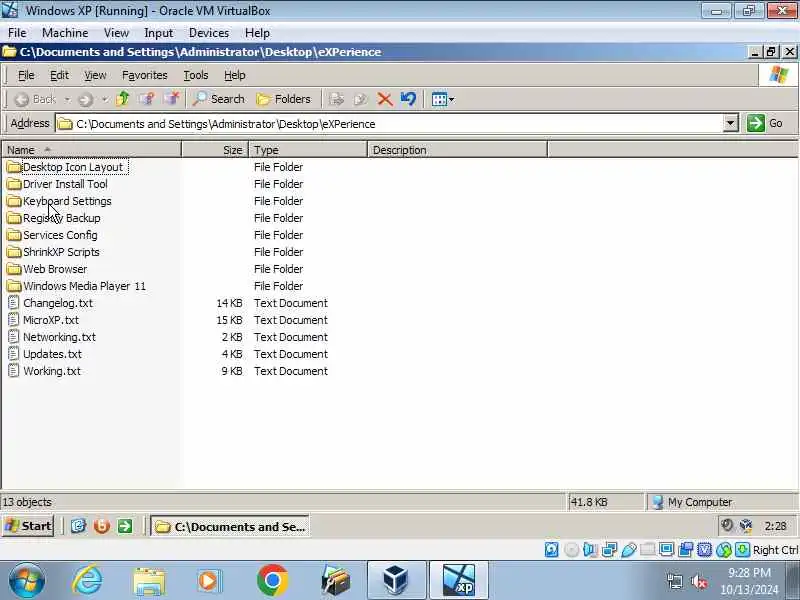800x600 pixels.
Task: Click the VirtualBox optical disc status icon
Action: [x=571, y=549]
